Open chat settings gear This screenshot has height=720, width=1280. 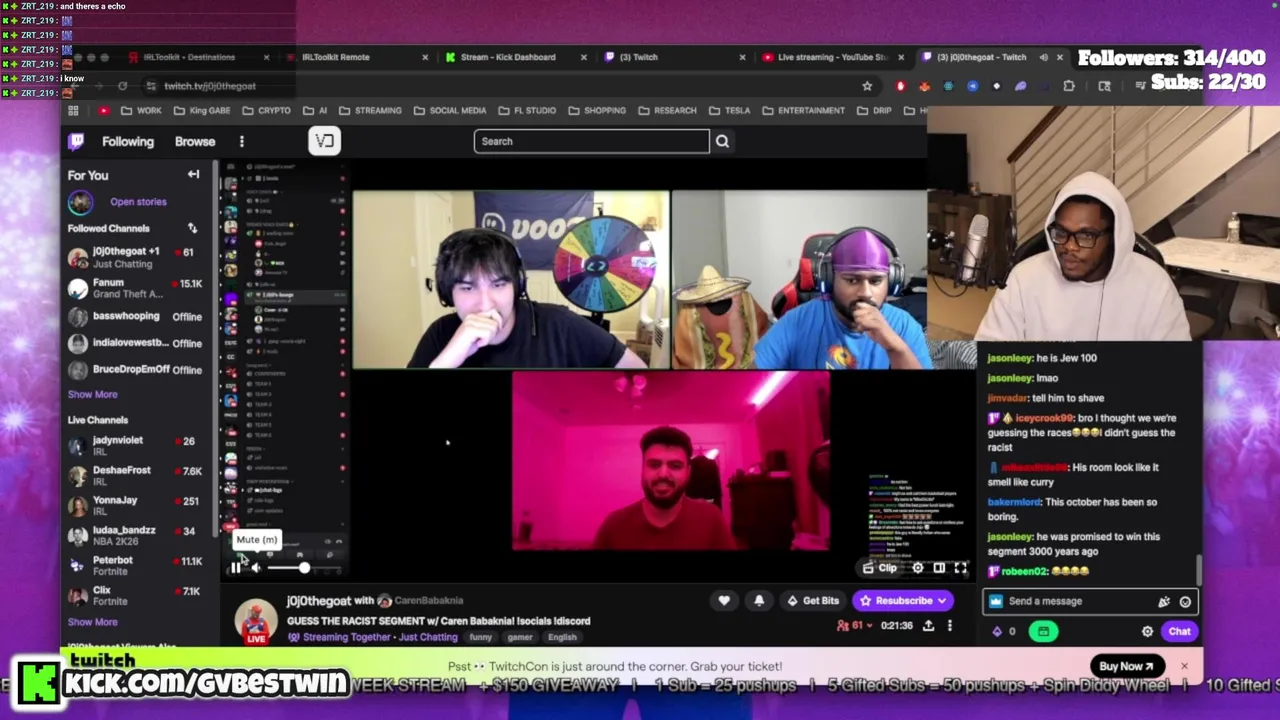tap(1147, 631)
